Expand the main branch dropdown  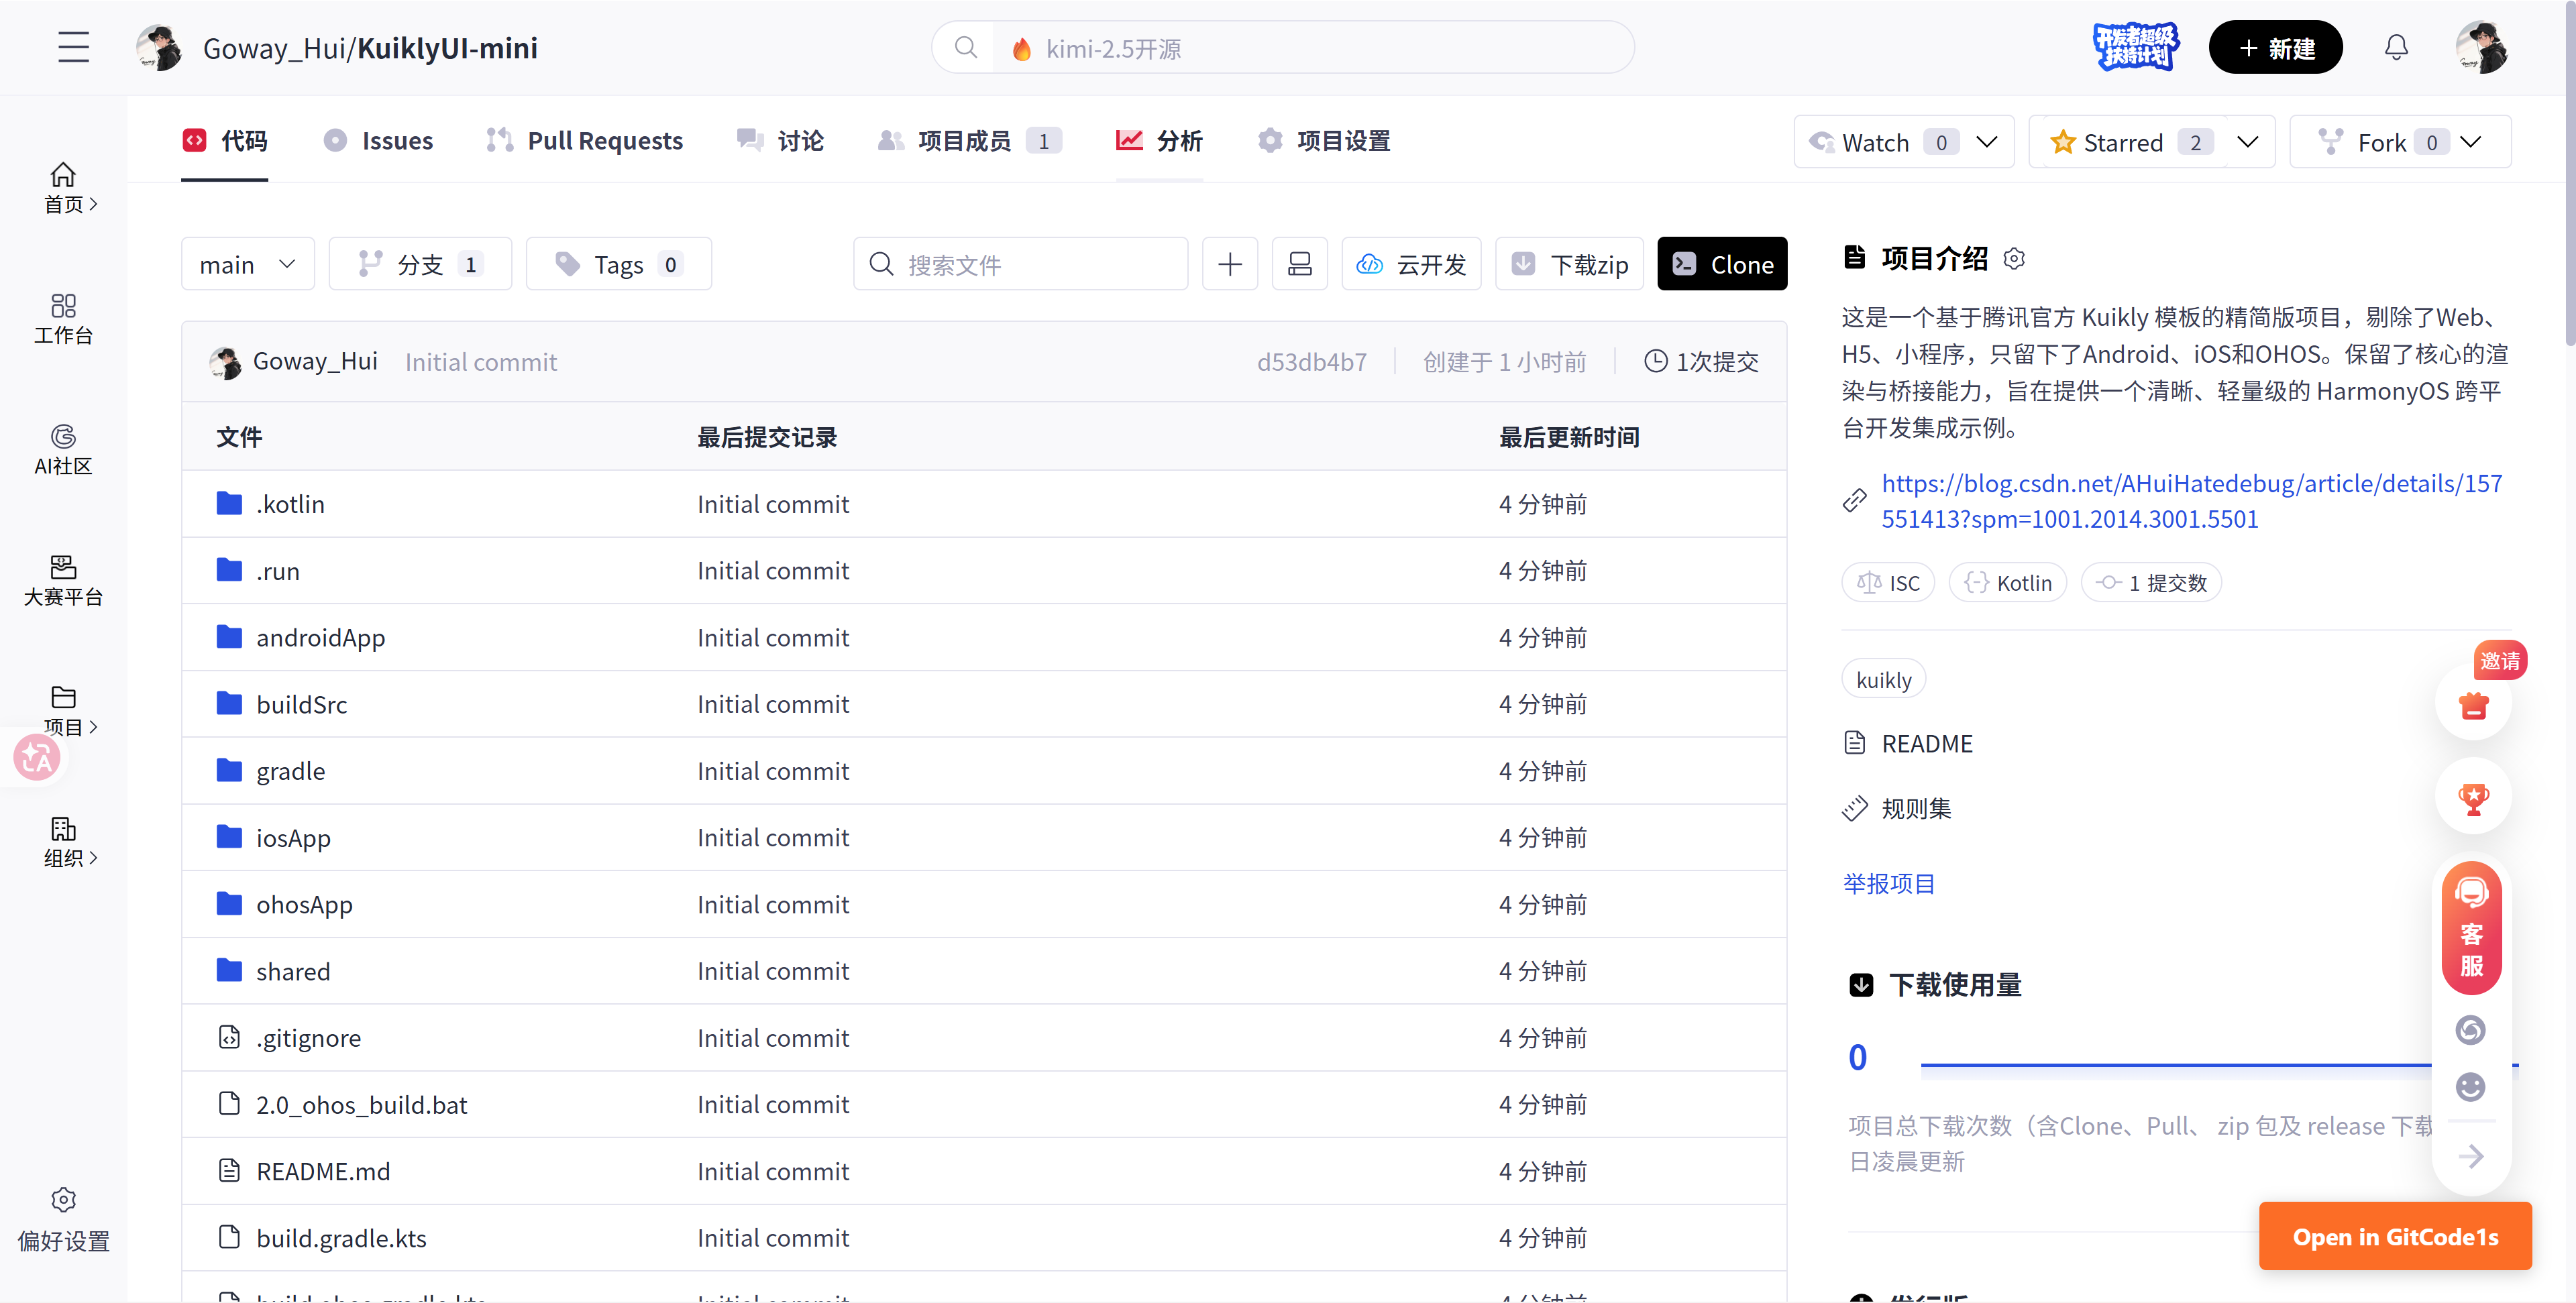click(x=247, y=264)
